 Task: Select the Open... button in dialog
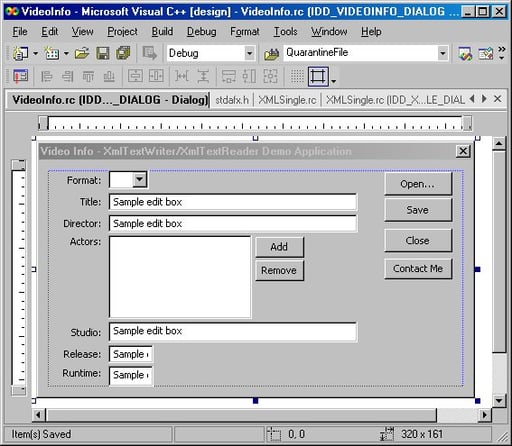(x=418, y=184)
